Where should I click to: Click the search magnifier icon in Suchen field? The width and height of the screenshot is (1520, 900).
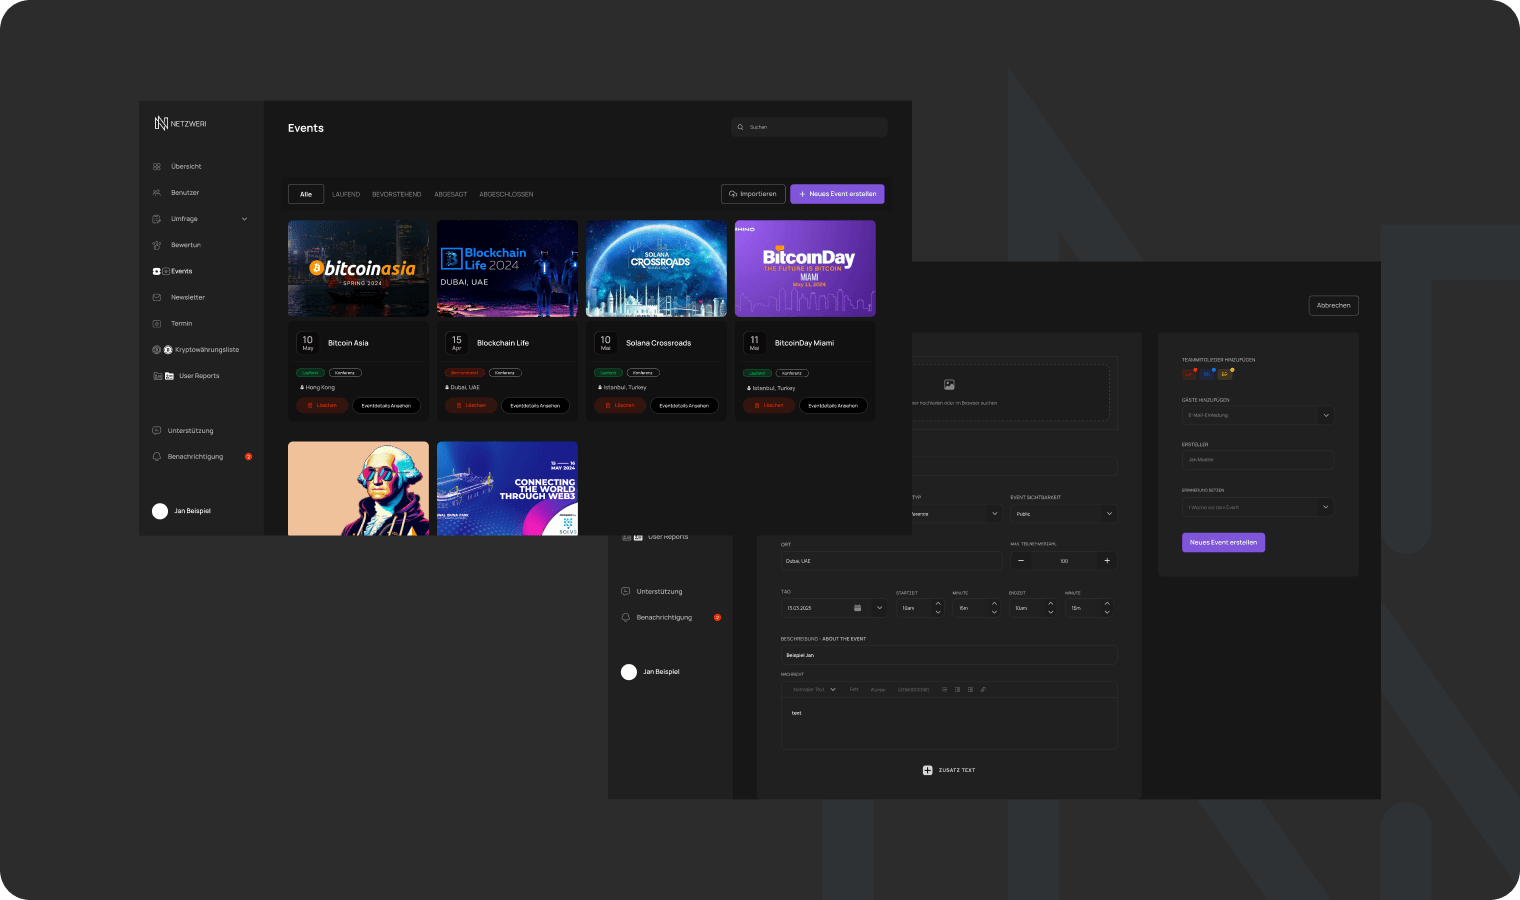click(741, 127)
